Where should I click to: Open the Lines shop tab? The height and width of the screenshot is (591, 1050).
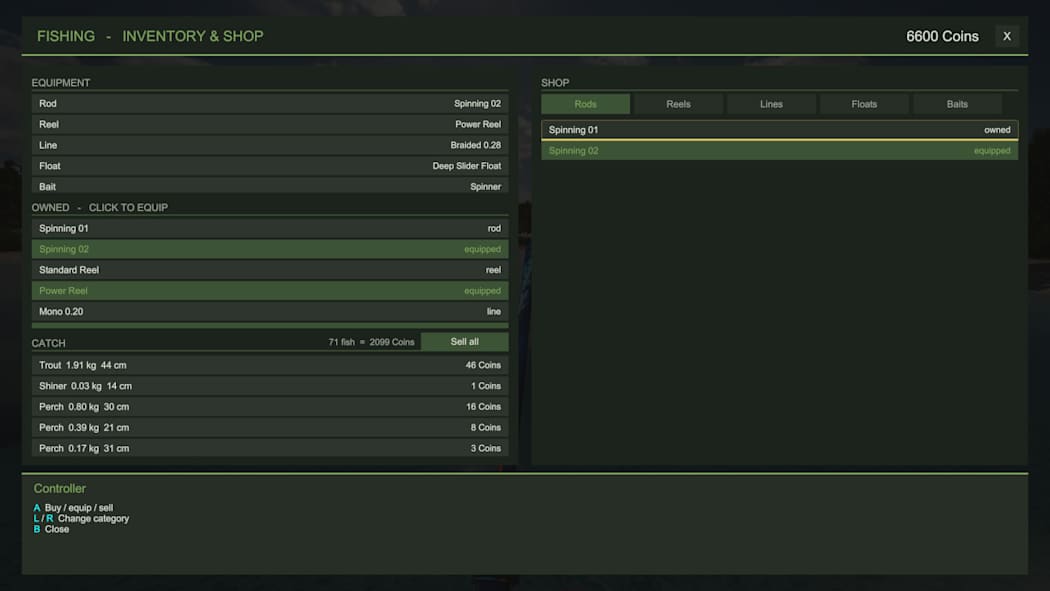pos(771,104)
